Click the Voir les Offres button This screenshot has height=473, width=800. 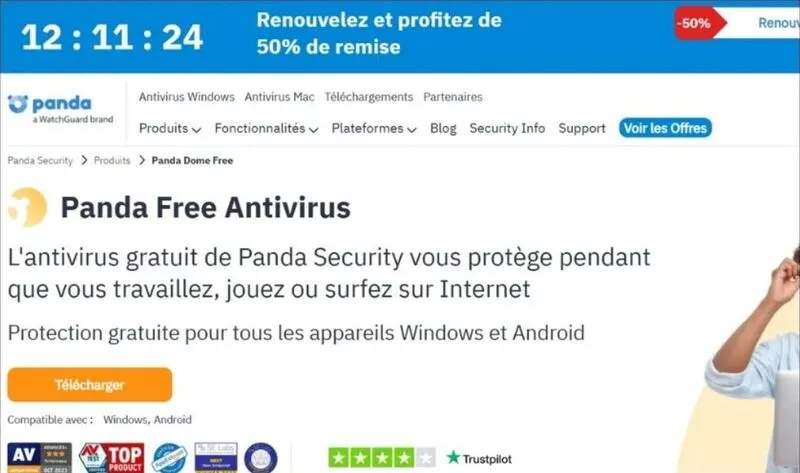[x=665, y=128]
